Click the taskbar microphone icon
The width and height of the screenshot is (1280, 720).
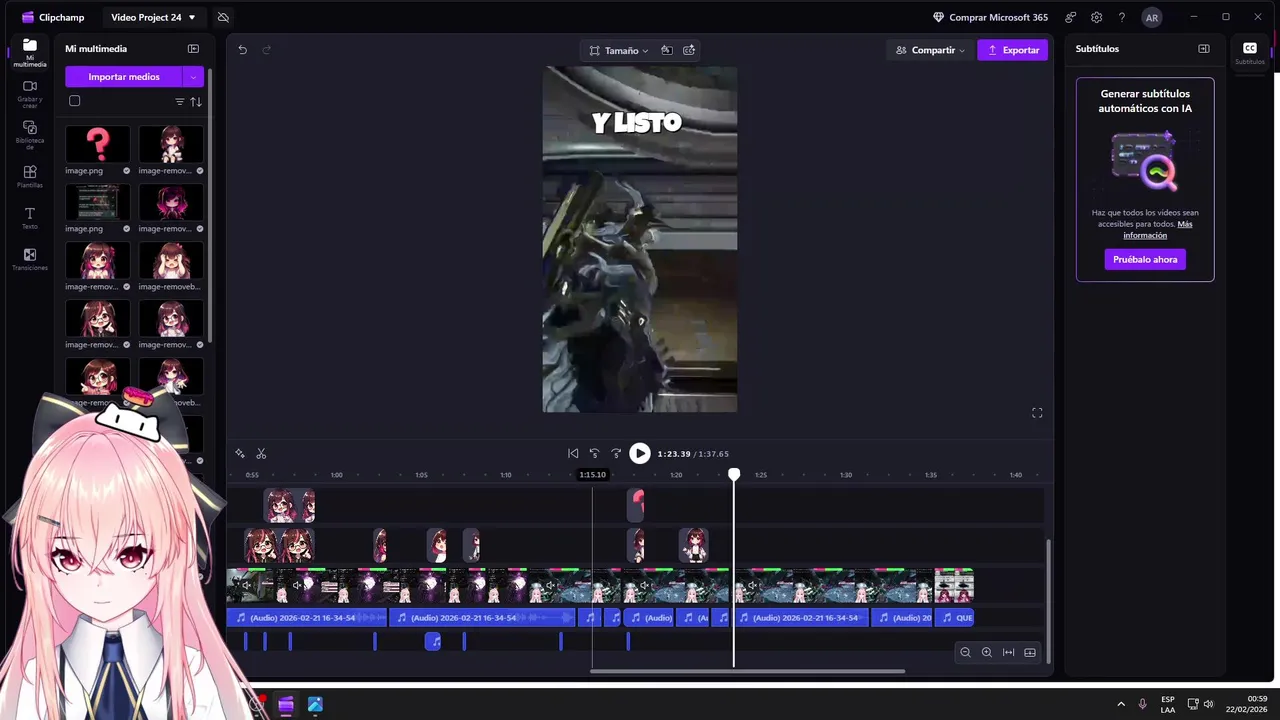(1143, 704)
